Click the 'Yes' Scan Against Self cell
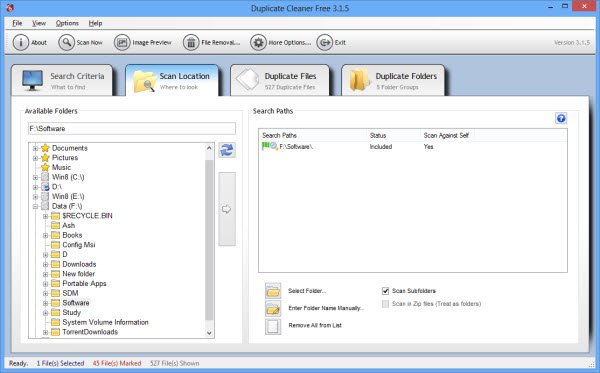The height and width of the screenshot is (373, 600). click(428, 147)
